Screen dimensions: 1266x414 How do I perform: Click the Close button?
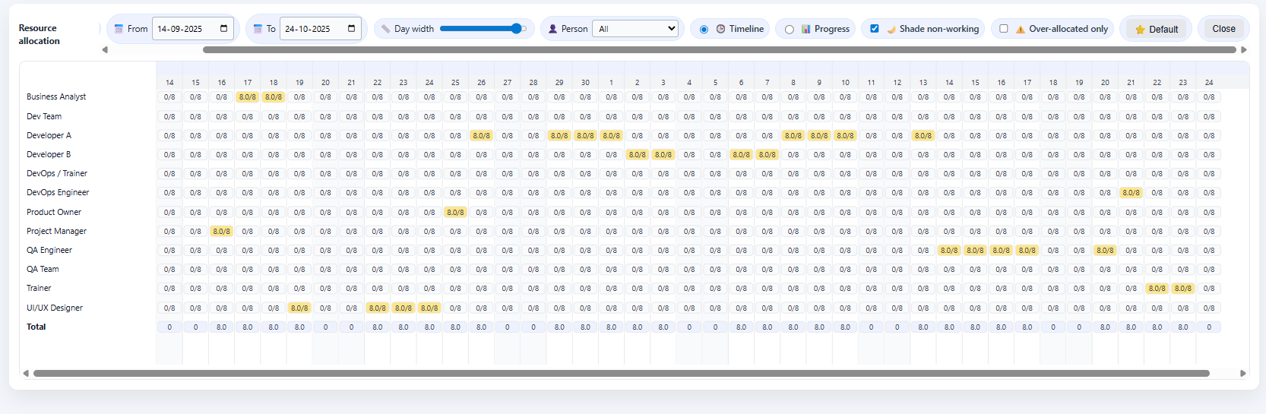(x=1223, y=29)
